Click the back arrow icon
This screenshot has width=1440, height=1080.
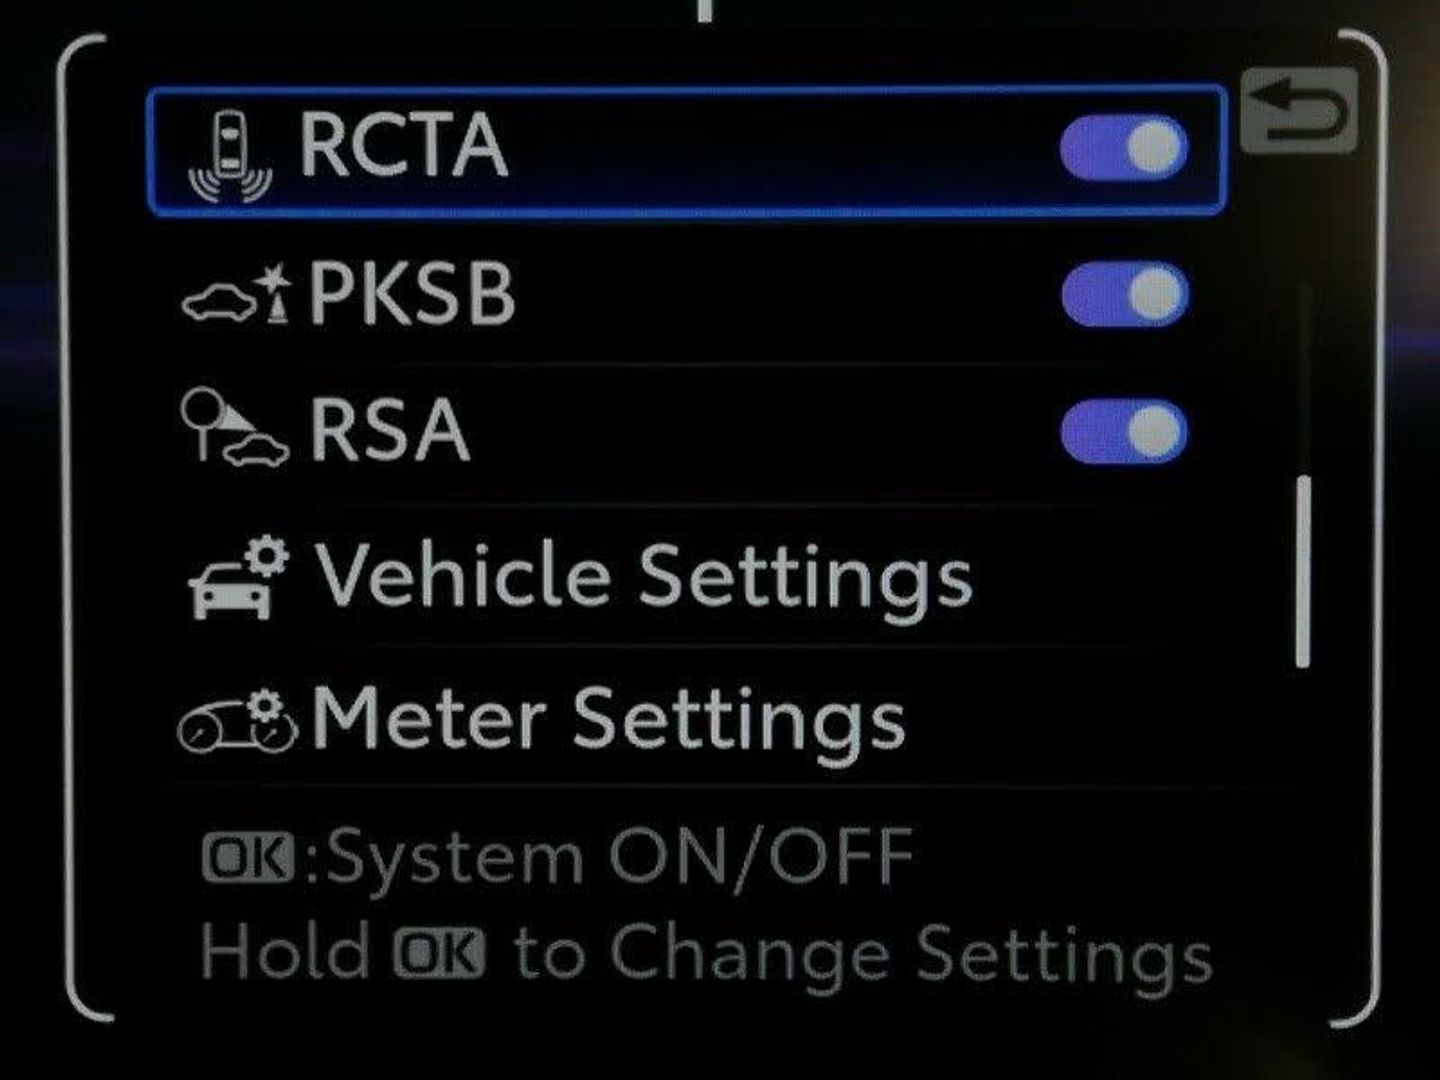(1299, 111)
